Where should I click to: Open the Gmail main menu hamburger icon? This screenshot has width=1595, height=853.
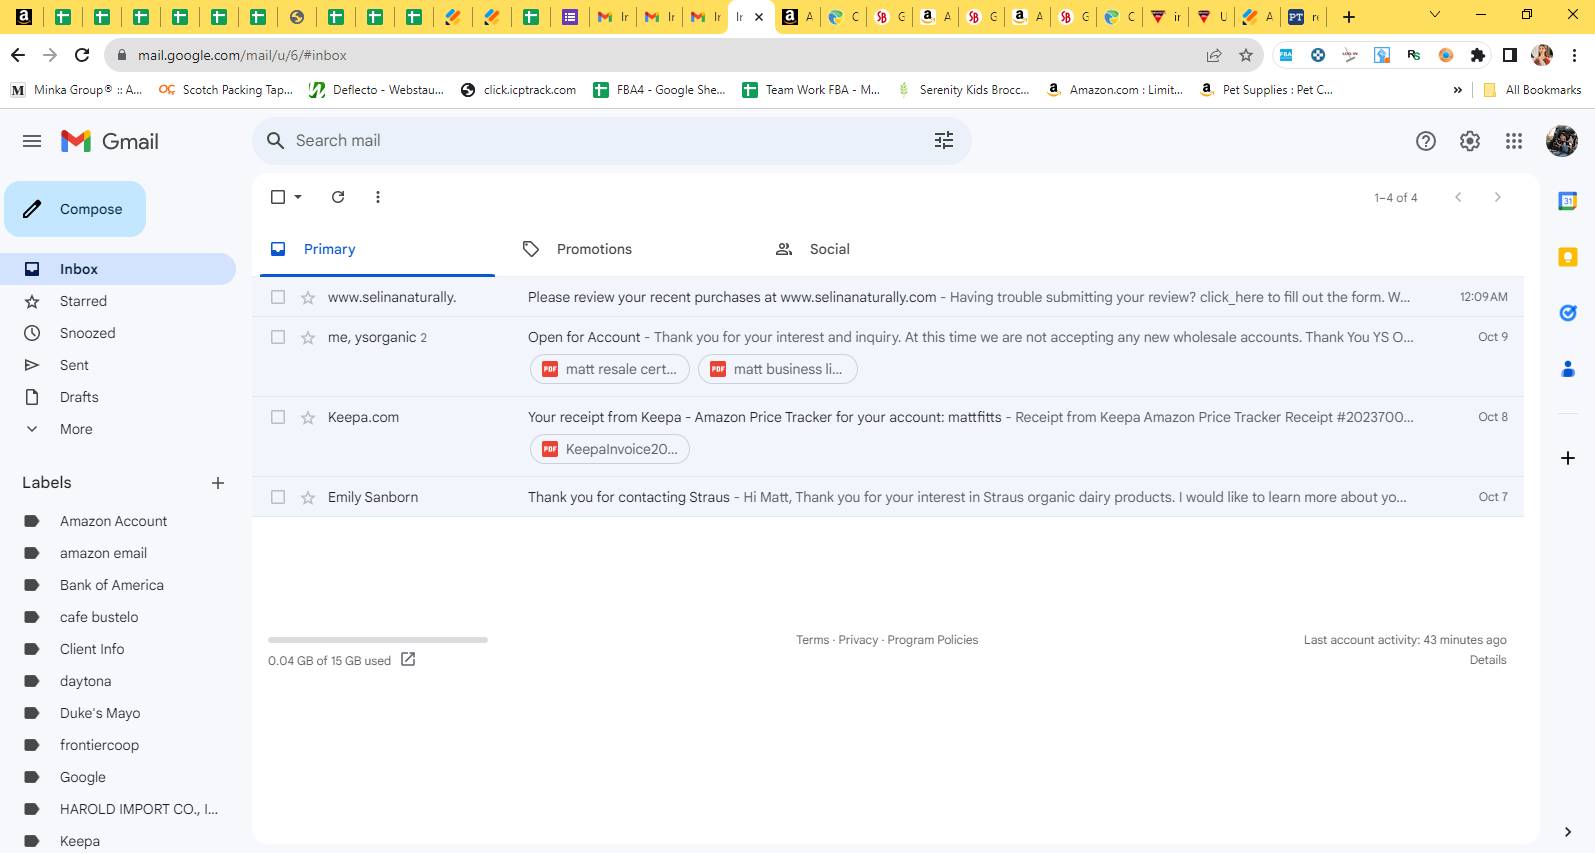(x=32, y=141)
